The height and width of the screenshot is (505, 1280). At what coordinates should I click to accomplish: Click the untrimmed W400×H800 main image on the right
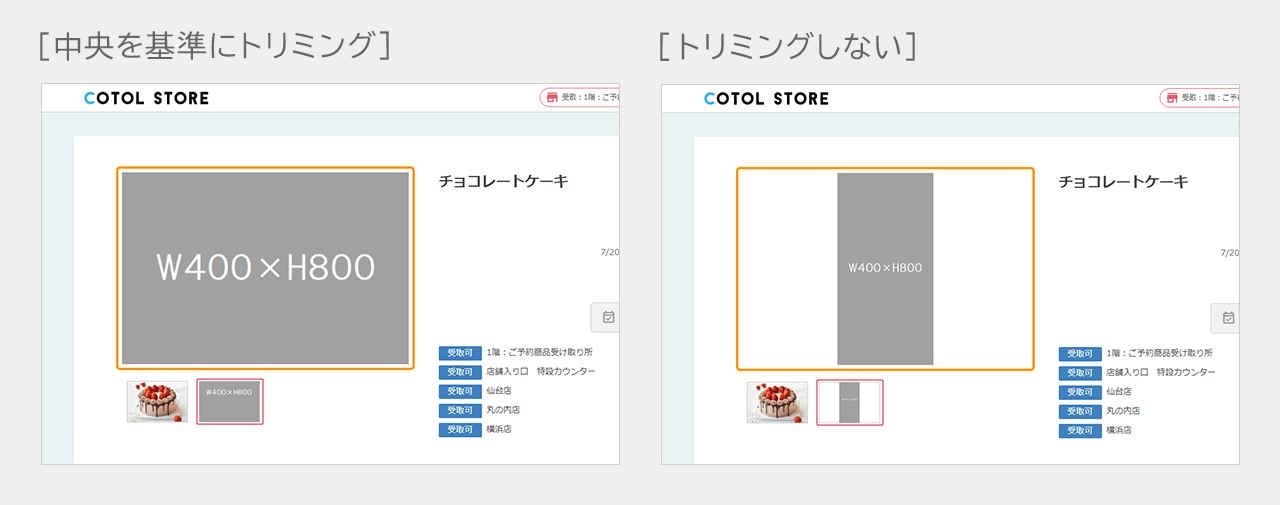click(885, 268)
